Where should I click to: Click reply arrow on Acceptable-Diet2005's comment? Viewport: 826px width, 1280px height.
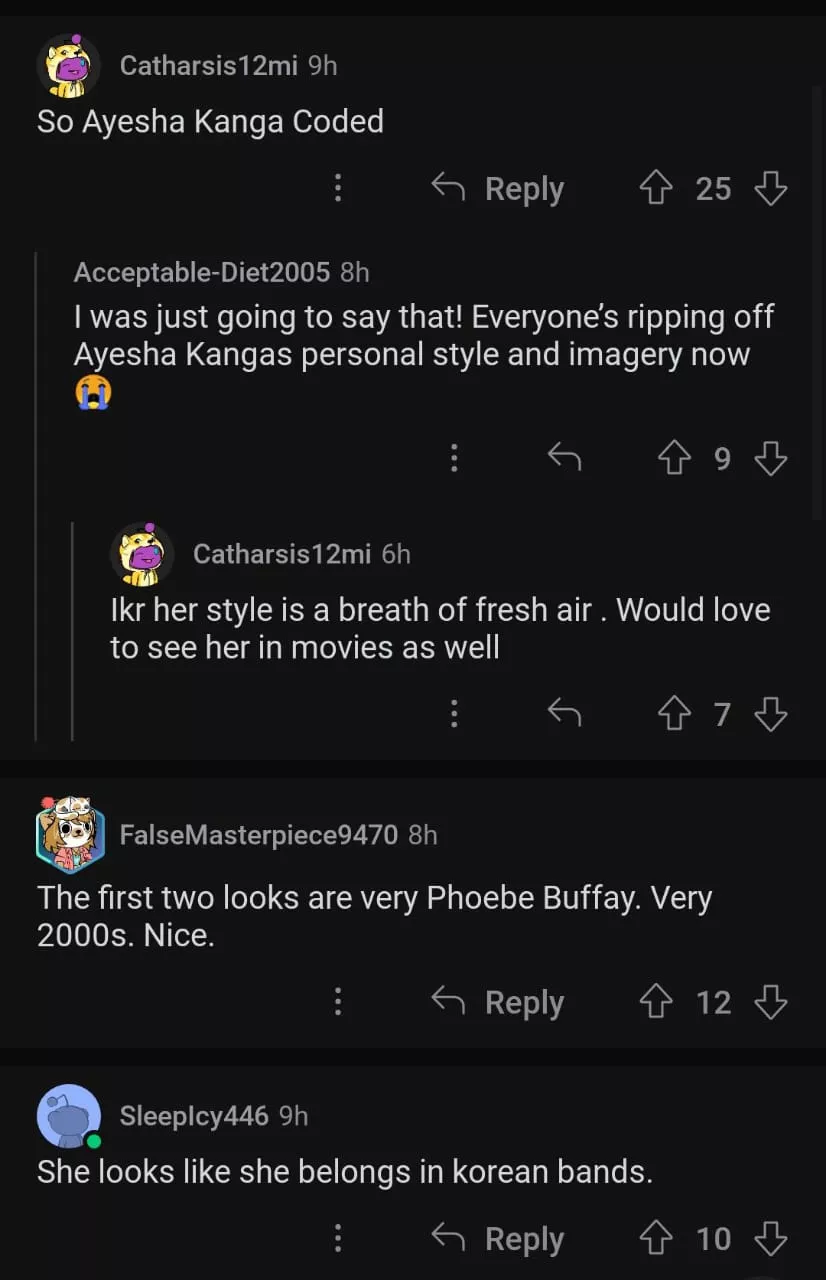[564, 458]
